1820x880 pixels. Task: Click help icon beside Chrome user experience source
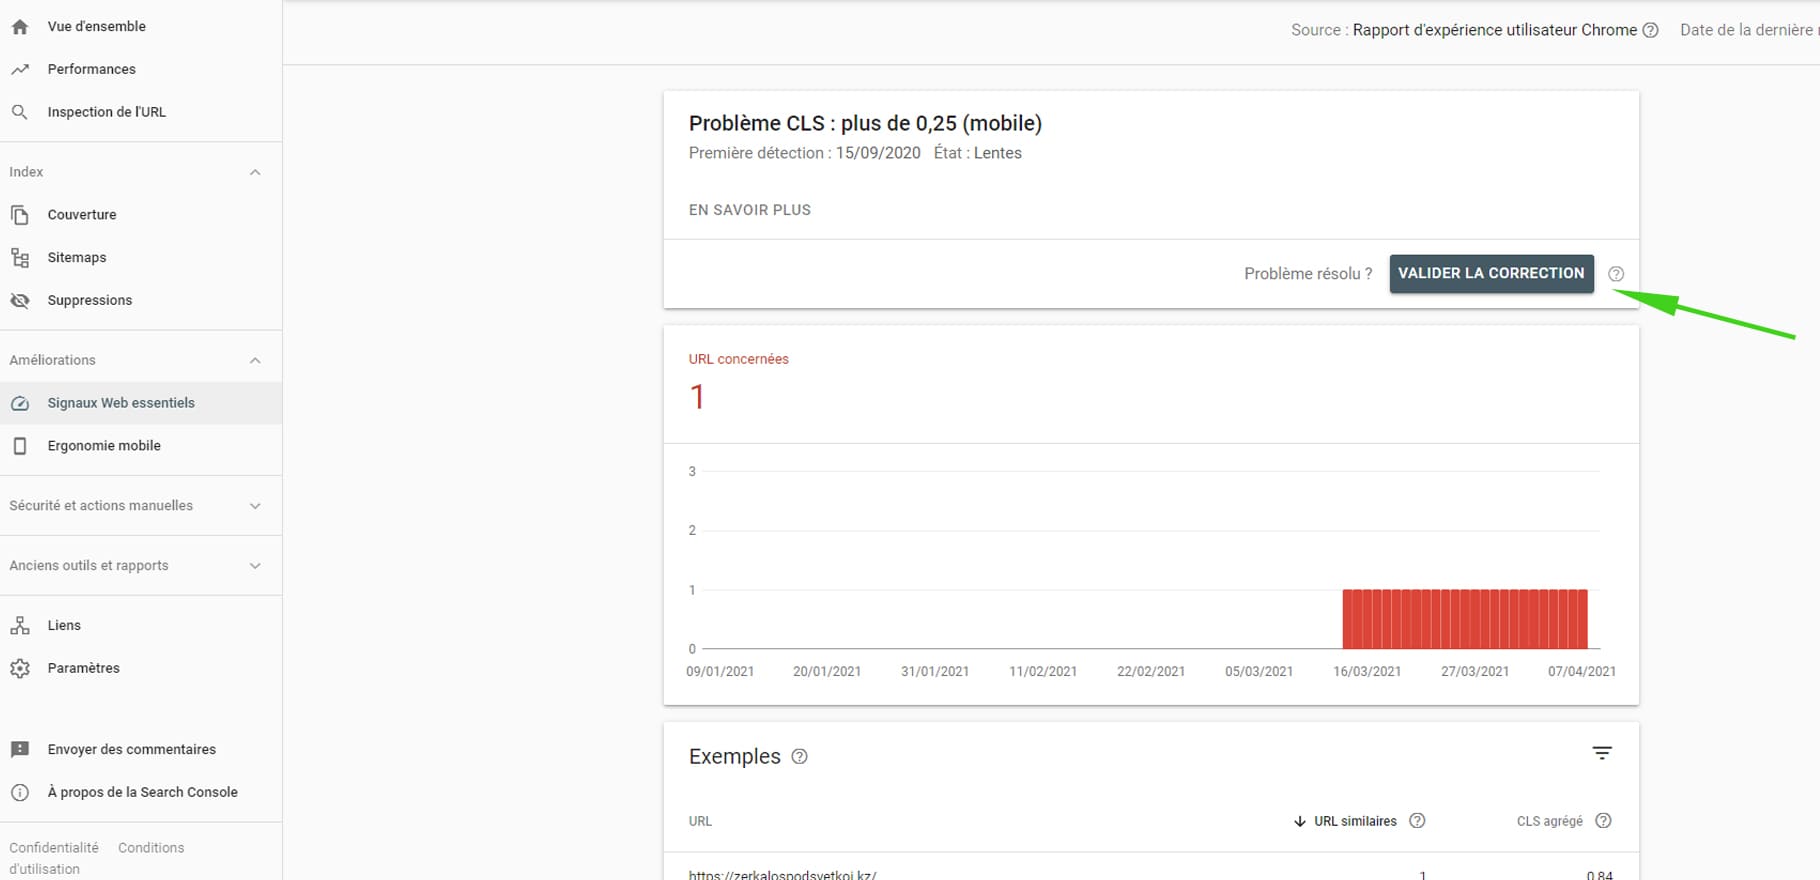(x=1650, y=30)
